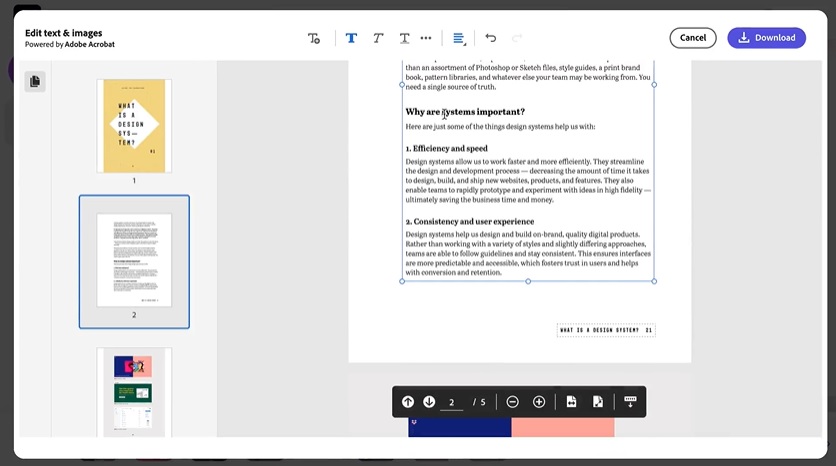Toggle underline text formatting

(404, 38)
